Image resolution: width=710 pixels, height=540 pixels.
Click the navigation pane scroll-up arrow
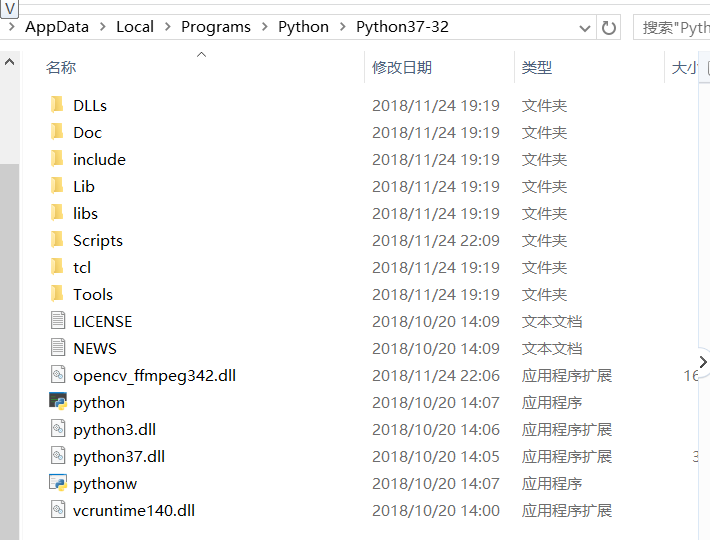point(10,62)
